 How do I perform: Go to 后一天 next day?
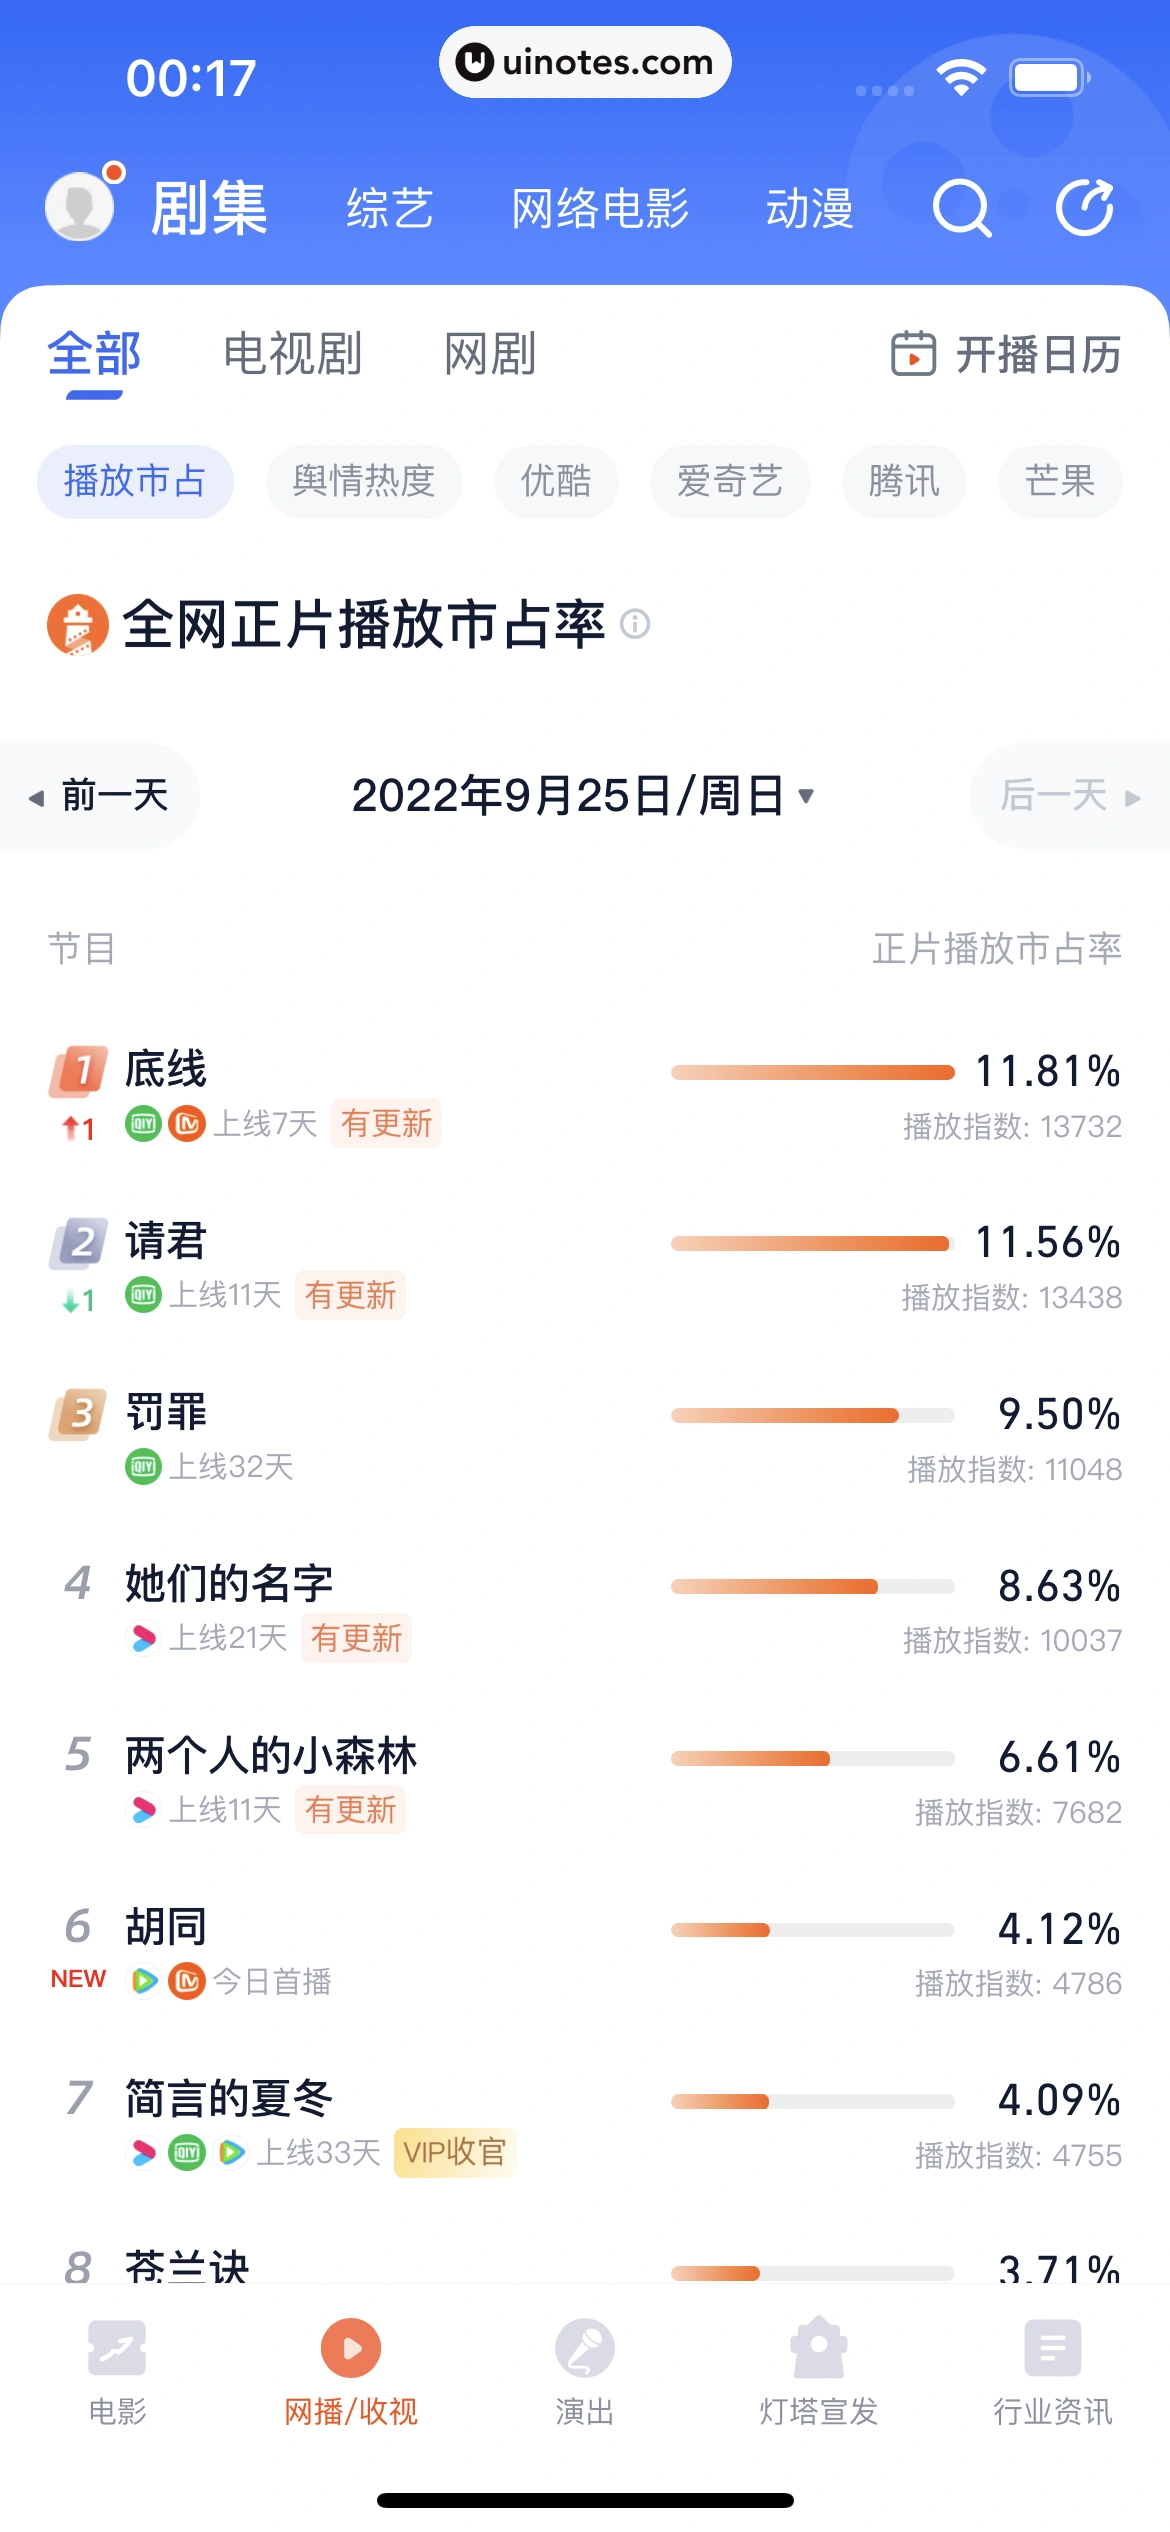[x=1068, y=796]
